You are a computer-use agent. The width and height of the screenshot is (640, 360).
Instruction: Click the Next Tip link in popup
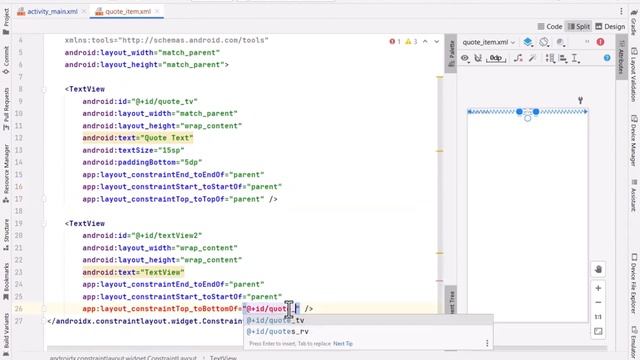[343, 344]
